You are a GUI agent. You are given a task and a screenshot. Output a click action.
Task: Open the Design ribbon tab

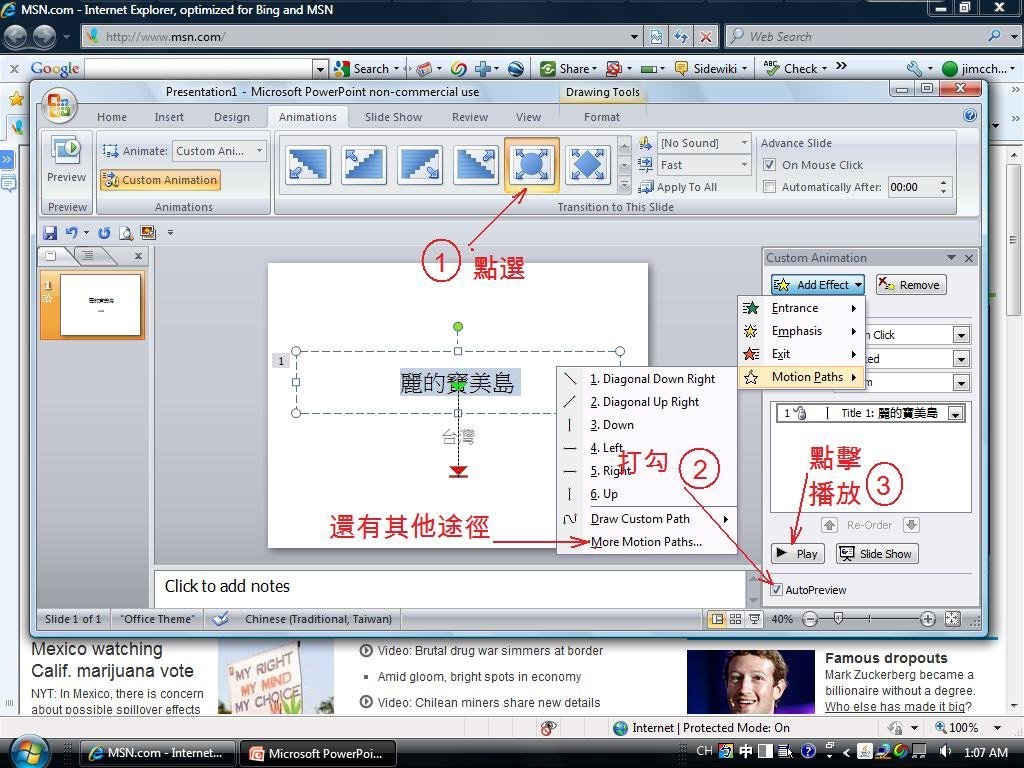click(x=232, y=117)
